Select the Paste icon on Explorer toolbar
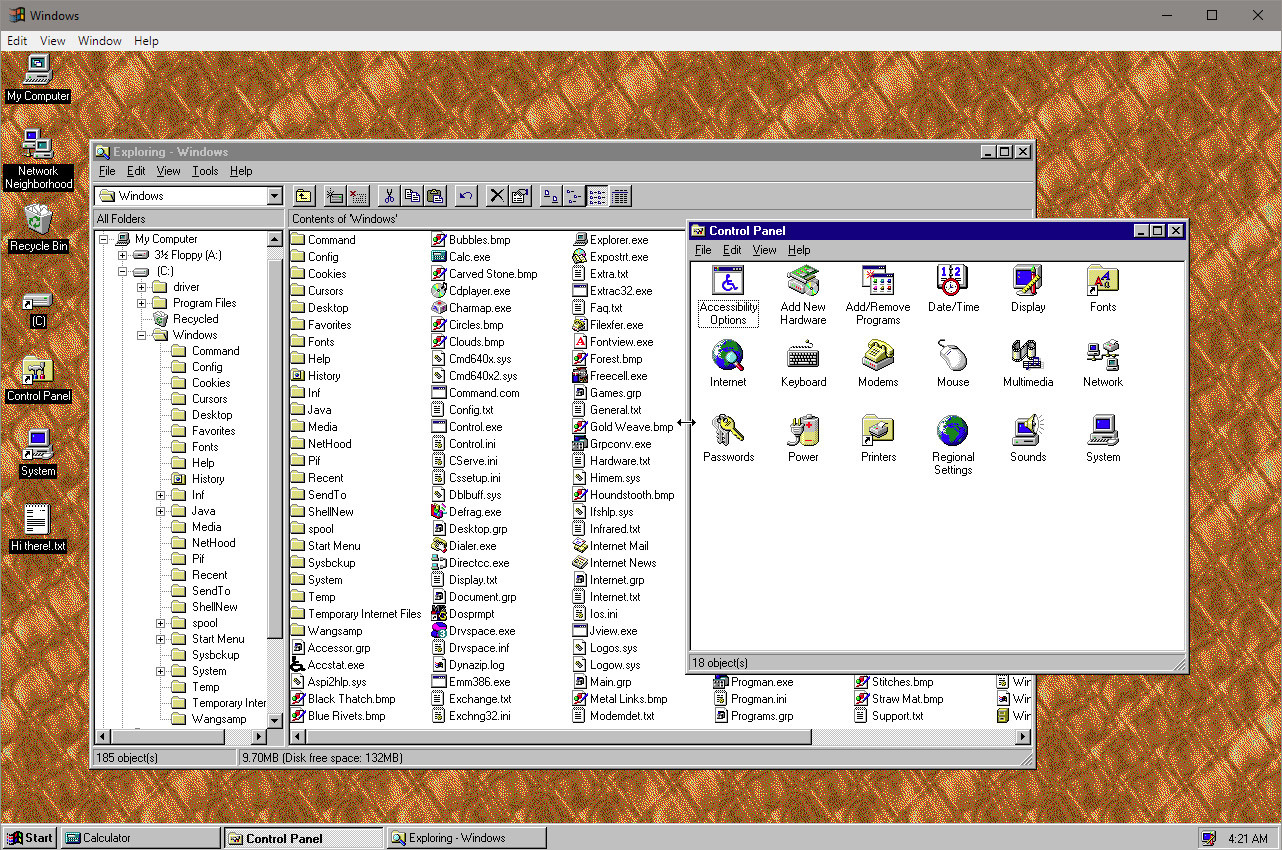 (x=436, y=195)
